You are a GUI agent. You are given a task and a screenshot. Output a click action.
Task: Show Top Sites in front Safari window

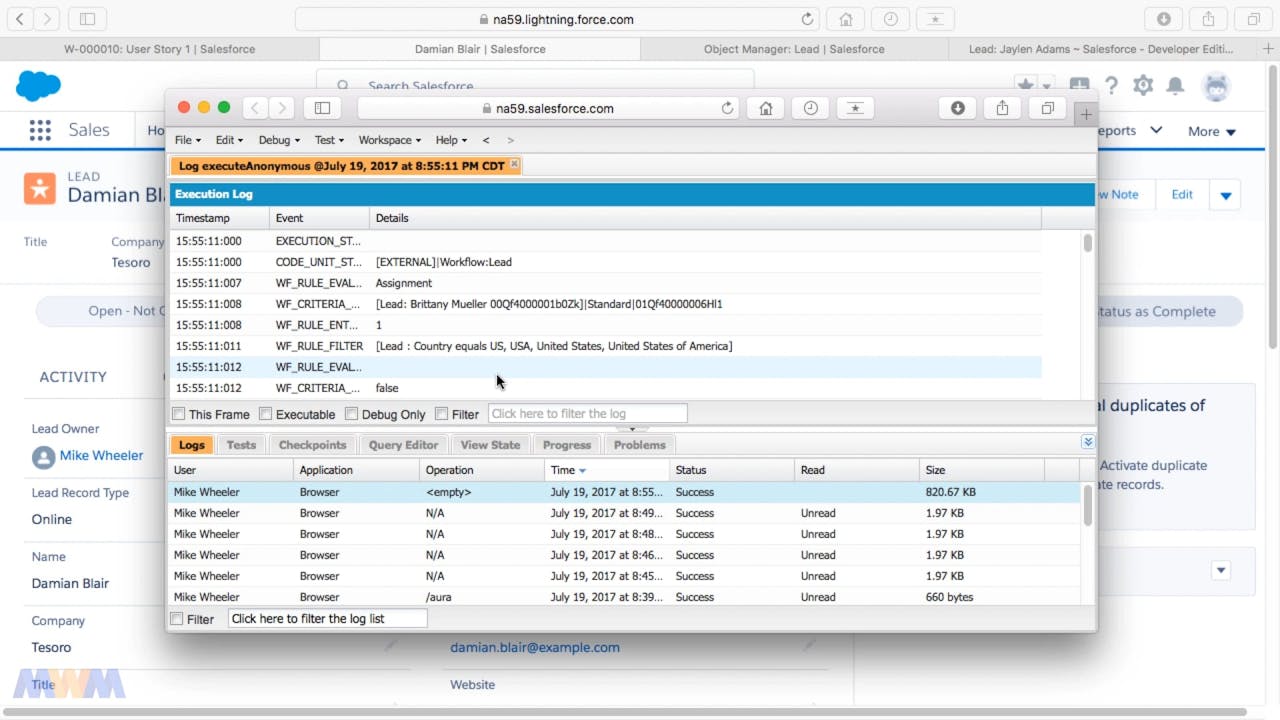pyautogui.click(x=855, y=108)
